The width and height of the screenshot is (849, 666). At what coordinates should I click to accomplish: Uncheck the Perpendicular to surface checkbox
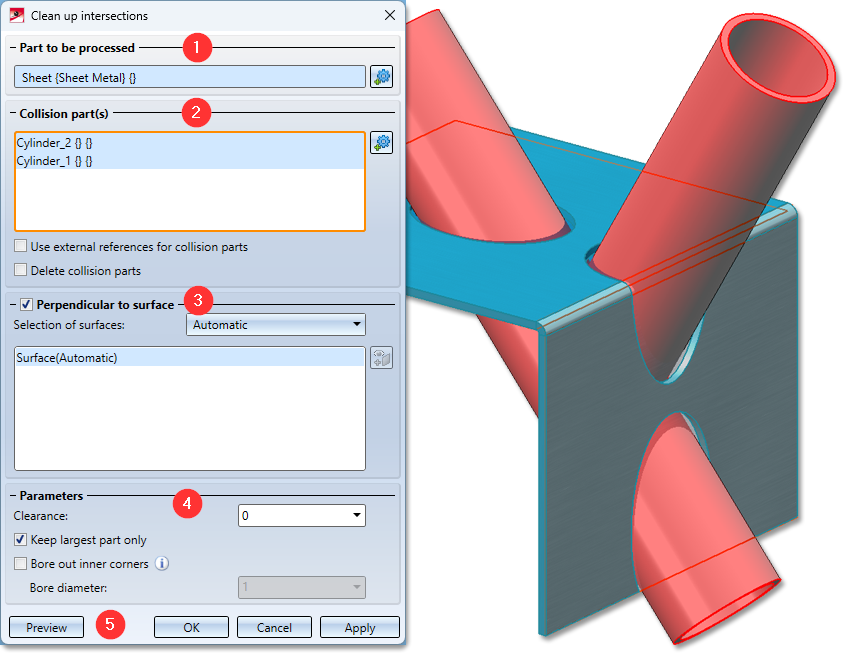click(x=26, y=305)
